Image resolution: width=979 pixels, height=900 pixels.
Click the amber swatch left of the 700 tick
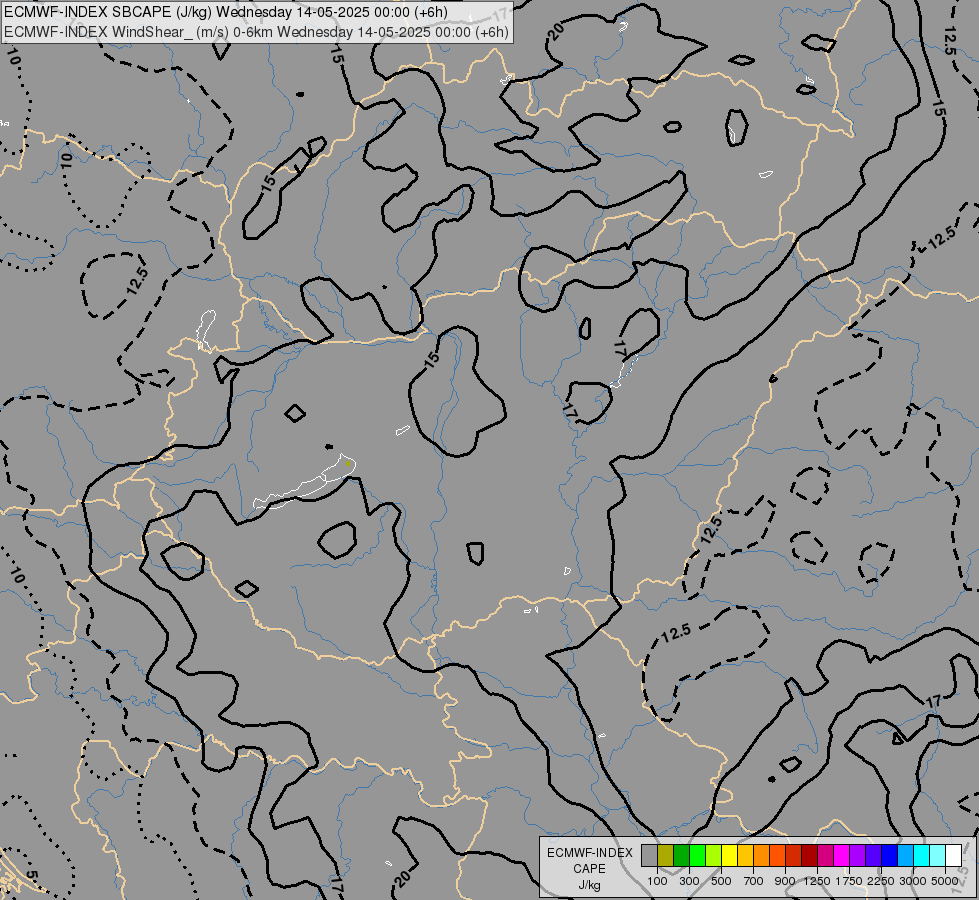click(745, 855)
